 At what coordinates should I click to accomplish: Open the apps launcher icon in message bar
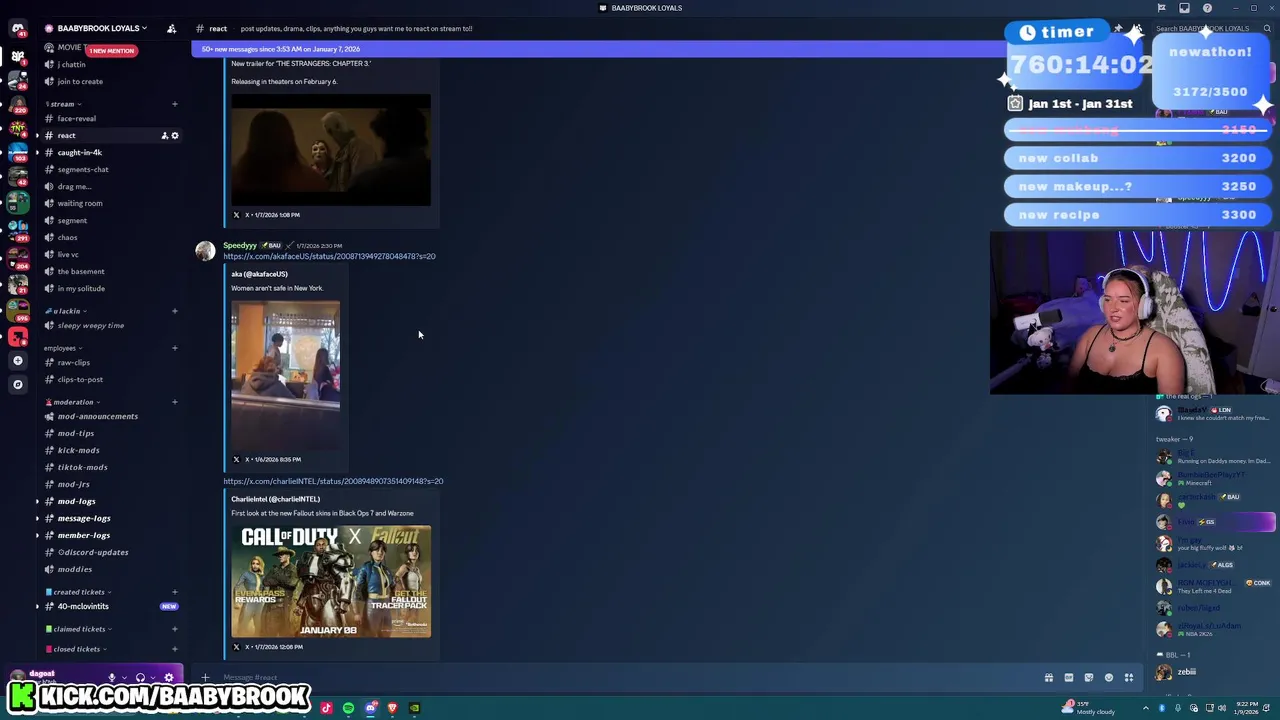[1129, 678]
